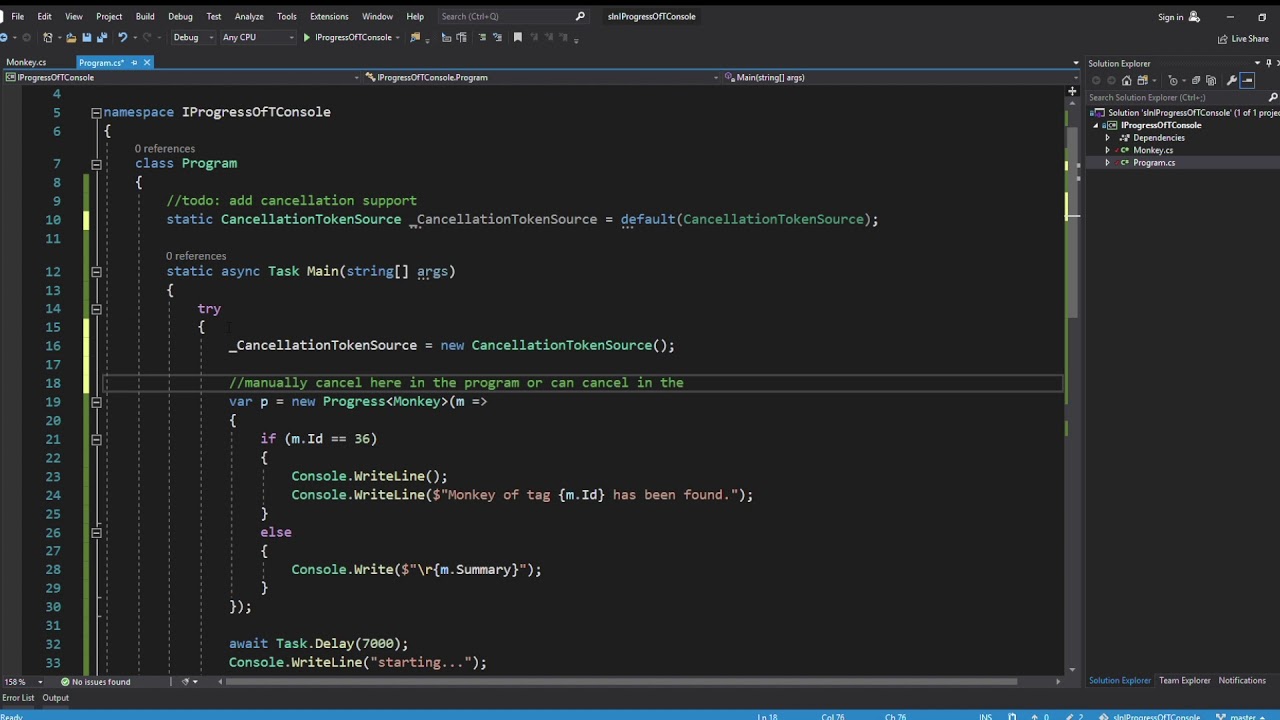Click '0 references' above class Program
This screenshot has width=1280, height=720.
pyautogui.click(x=165, y=149)
